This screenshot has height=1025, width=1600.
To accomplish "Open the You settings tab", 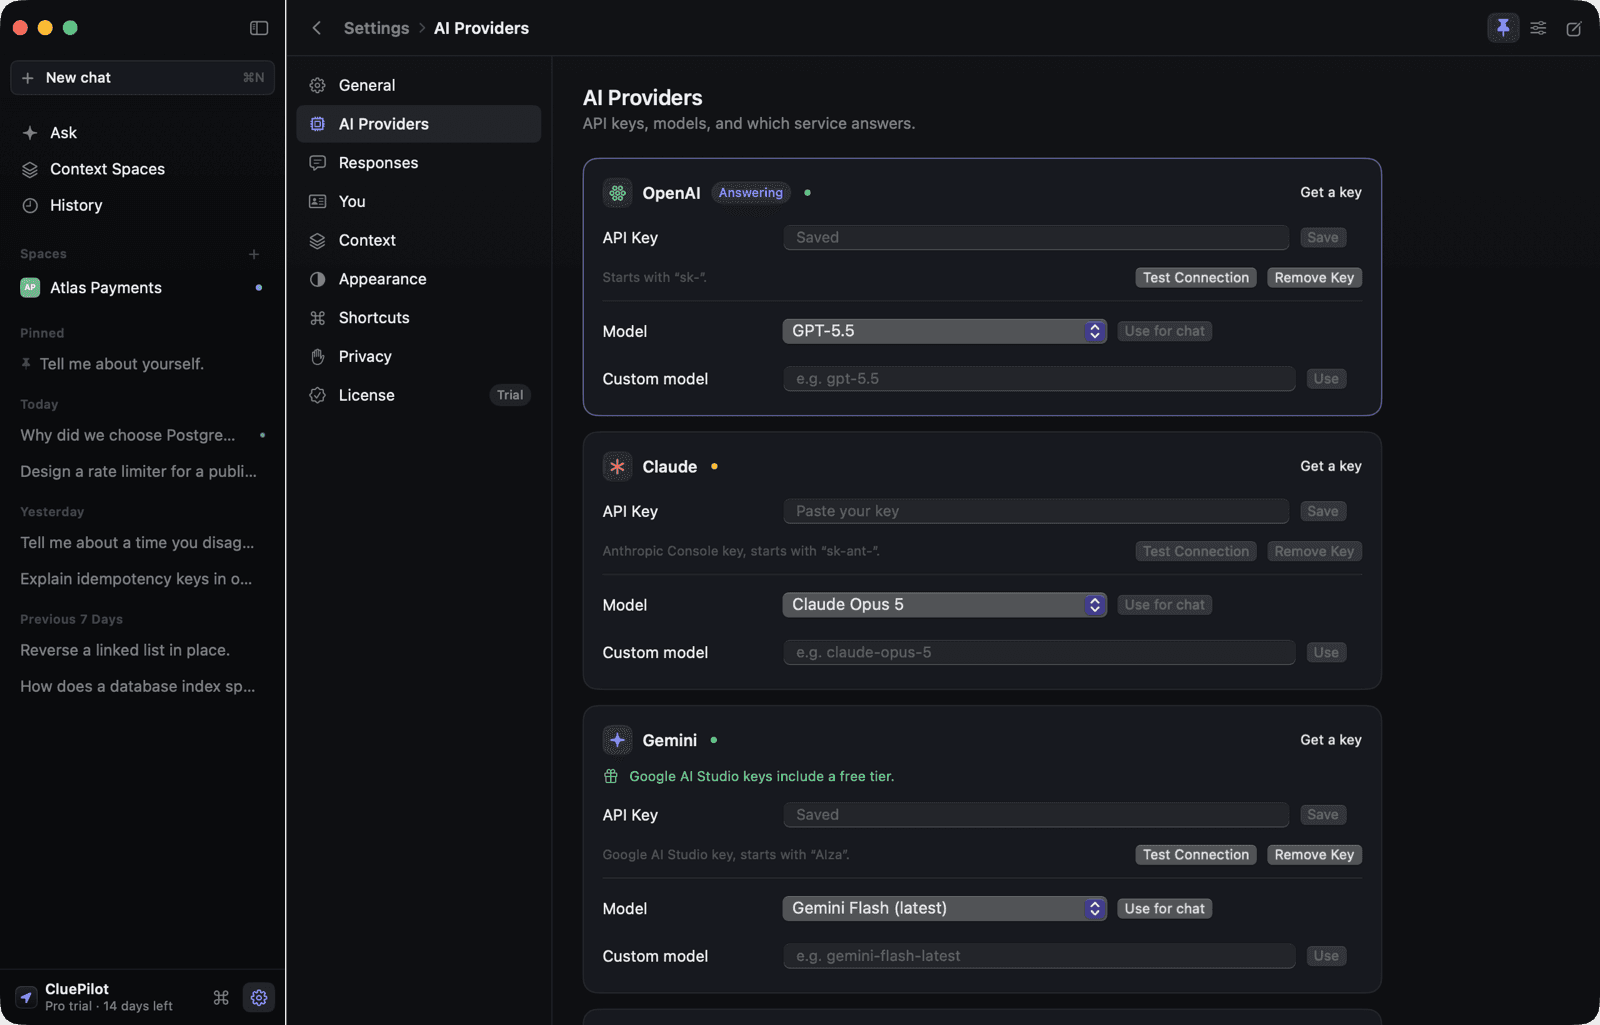I will [419, 201].
